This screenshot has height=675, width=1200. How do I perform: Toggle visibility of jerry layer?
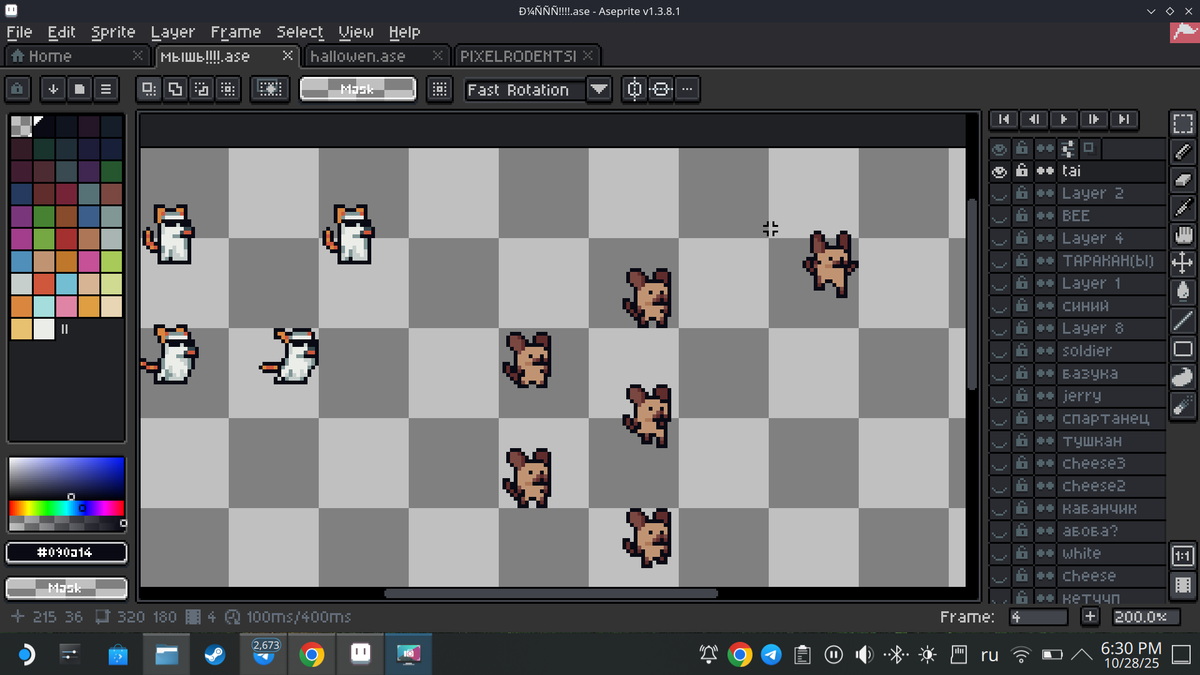(999, 396)
